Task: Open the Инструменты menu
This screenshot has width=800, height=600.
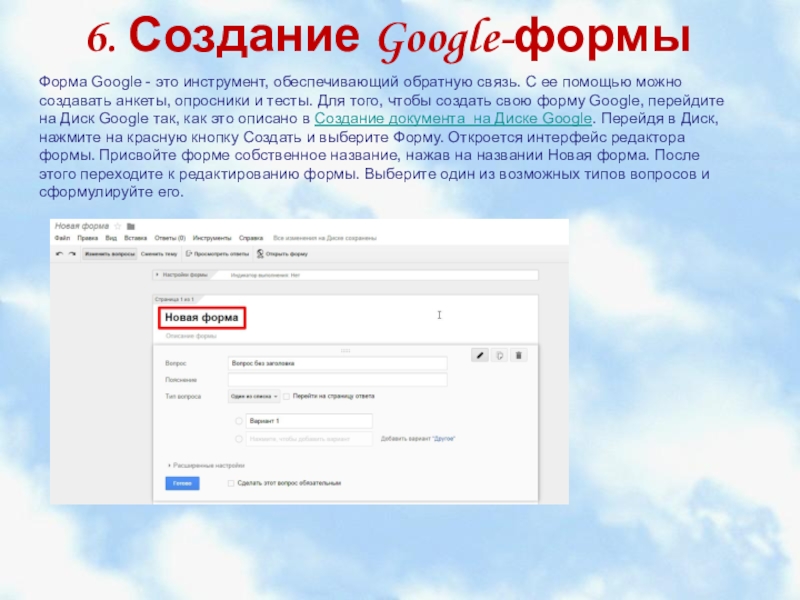Action: click(x=212, y=238)
